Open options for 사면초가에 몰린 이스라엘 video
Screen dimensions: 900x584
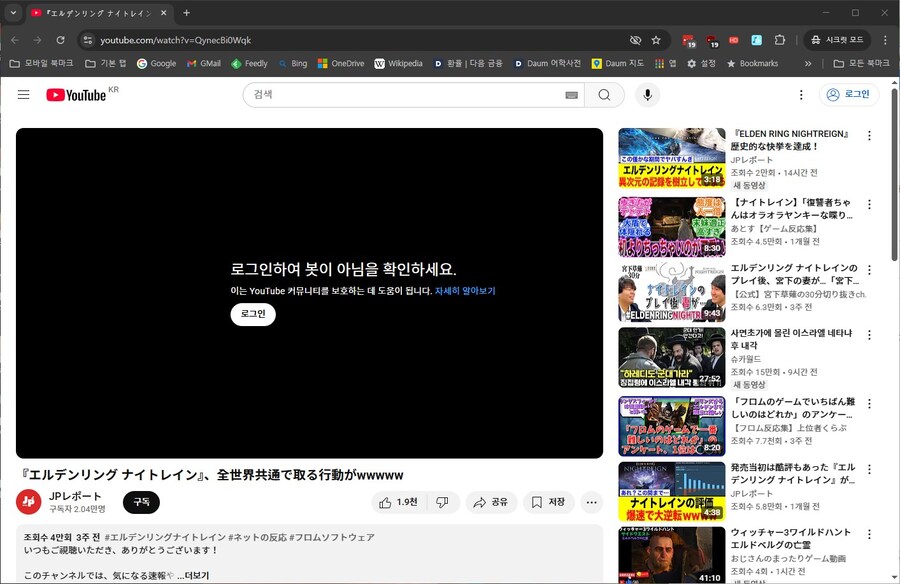869,335
